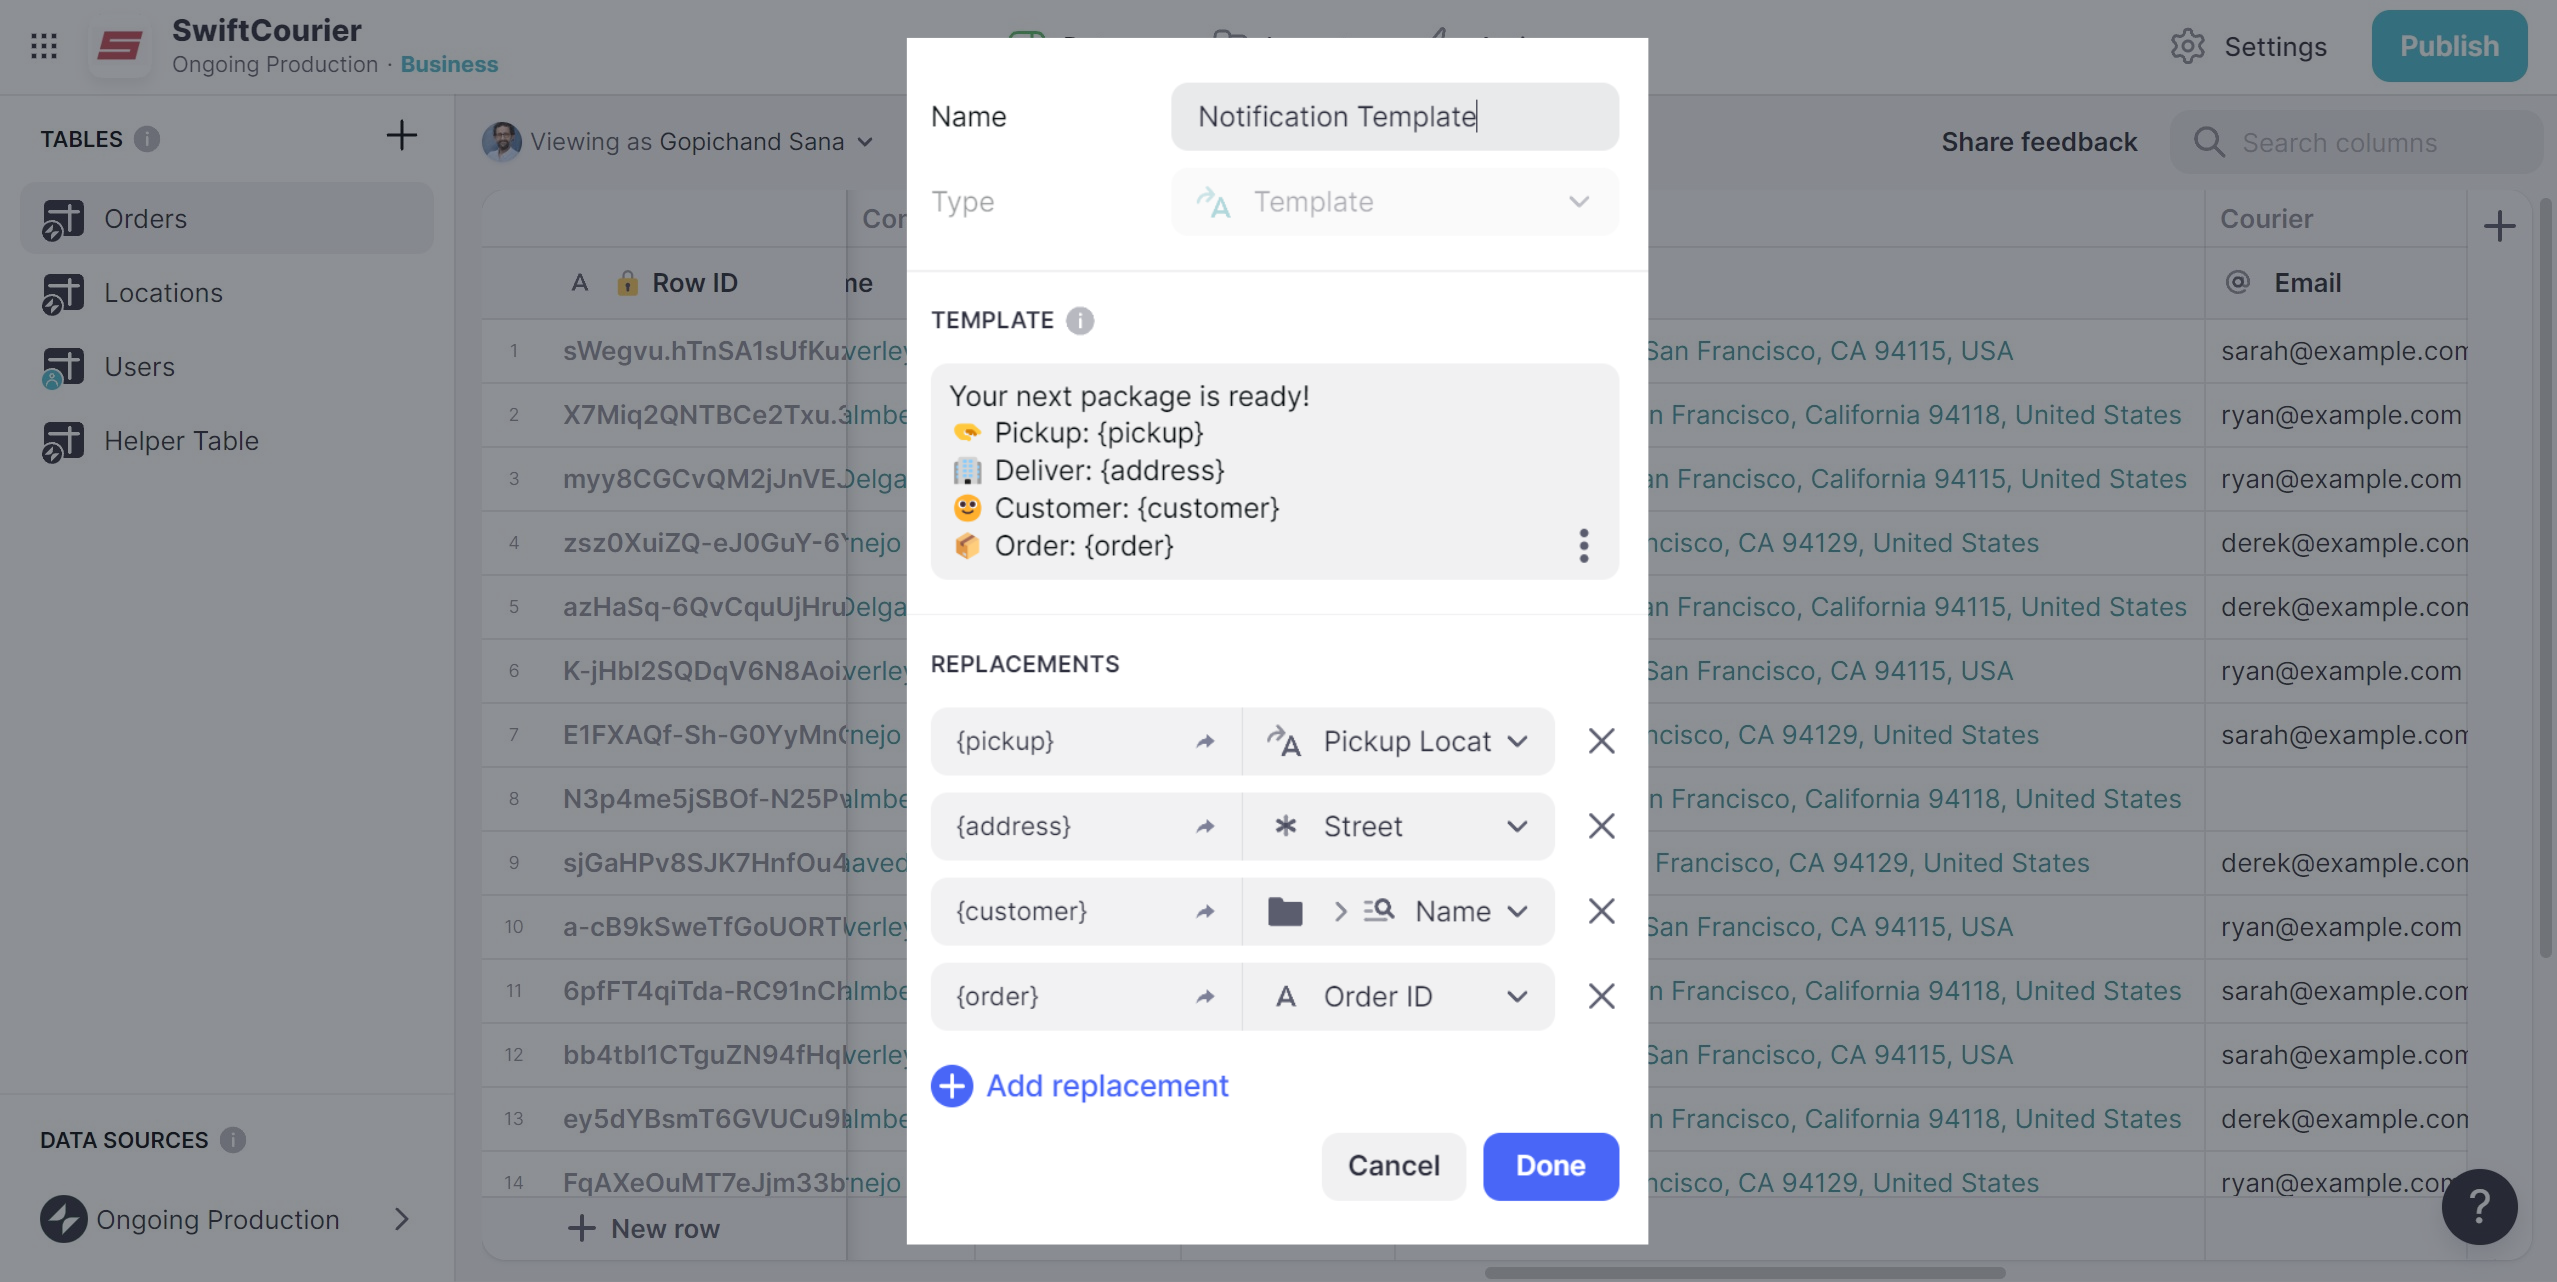
Task: Click the TABLES info icon
Action: (147, 139)
